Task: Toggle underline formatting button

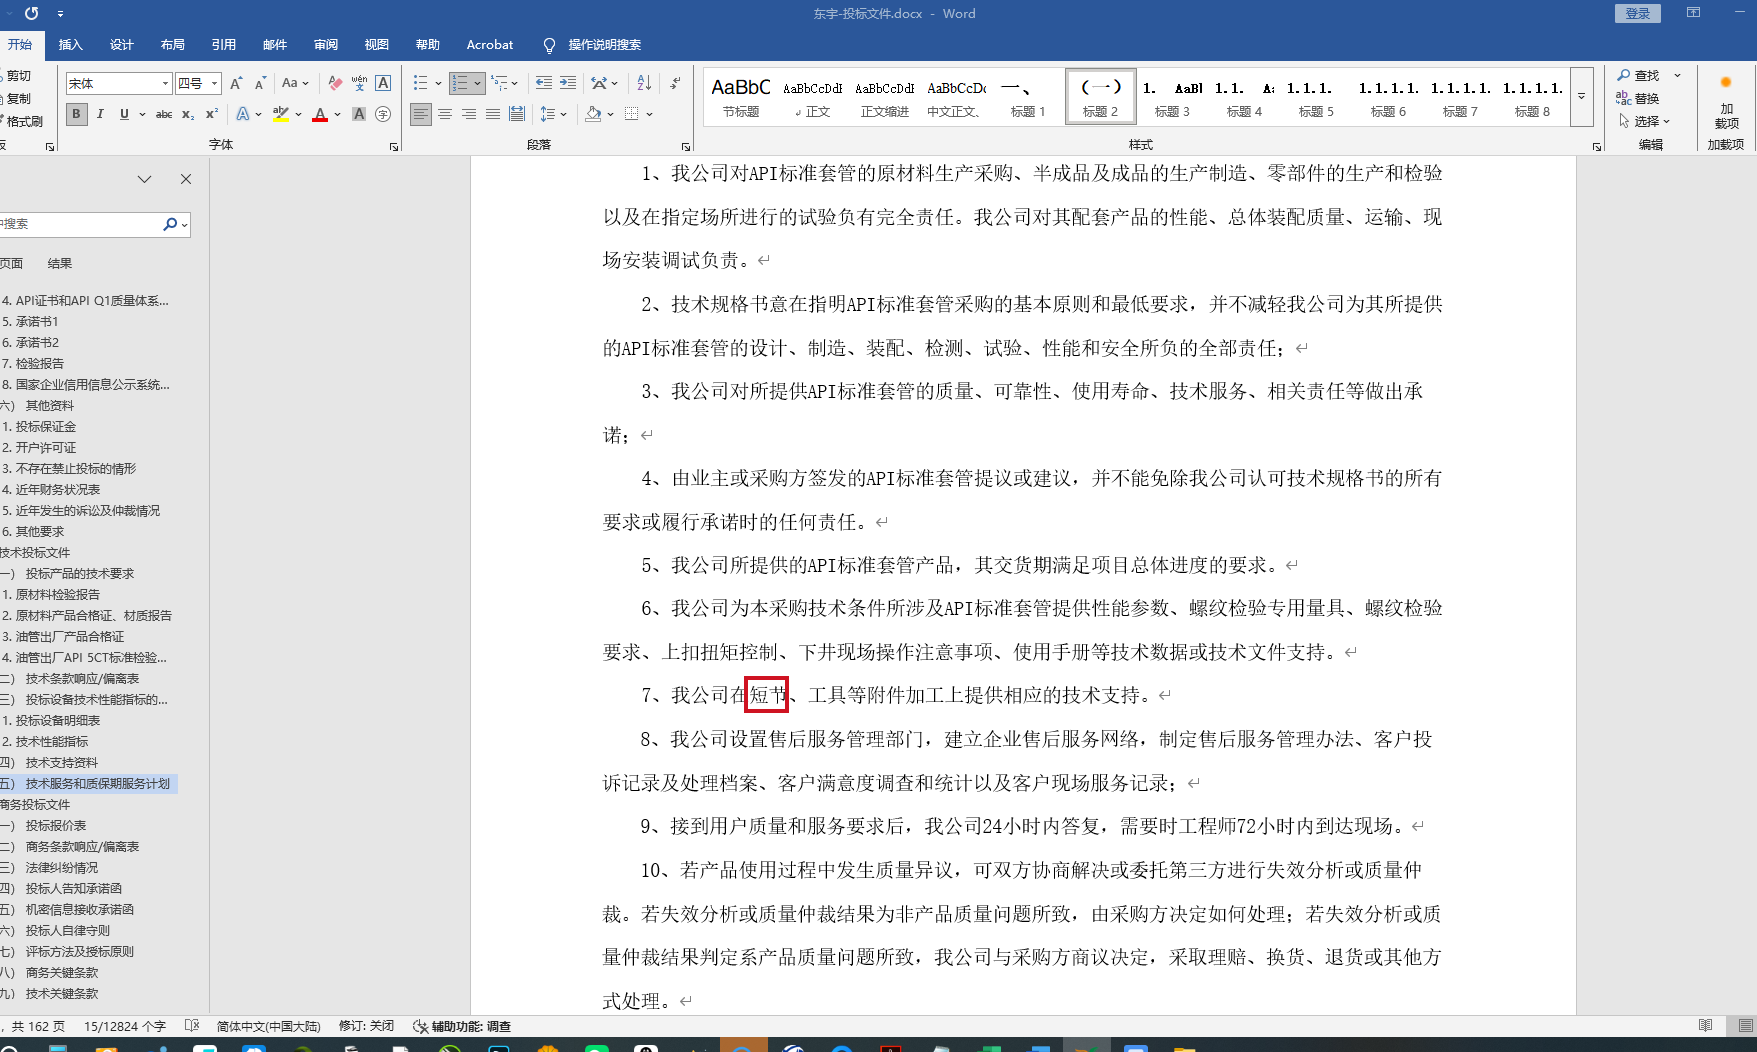Action: [x=124, y=114]
